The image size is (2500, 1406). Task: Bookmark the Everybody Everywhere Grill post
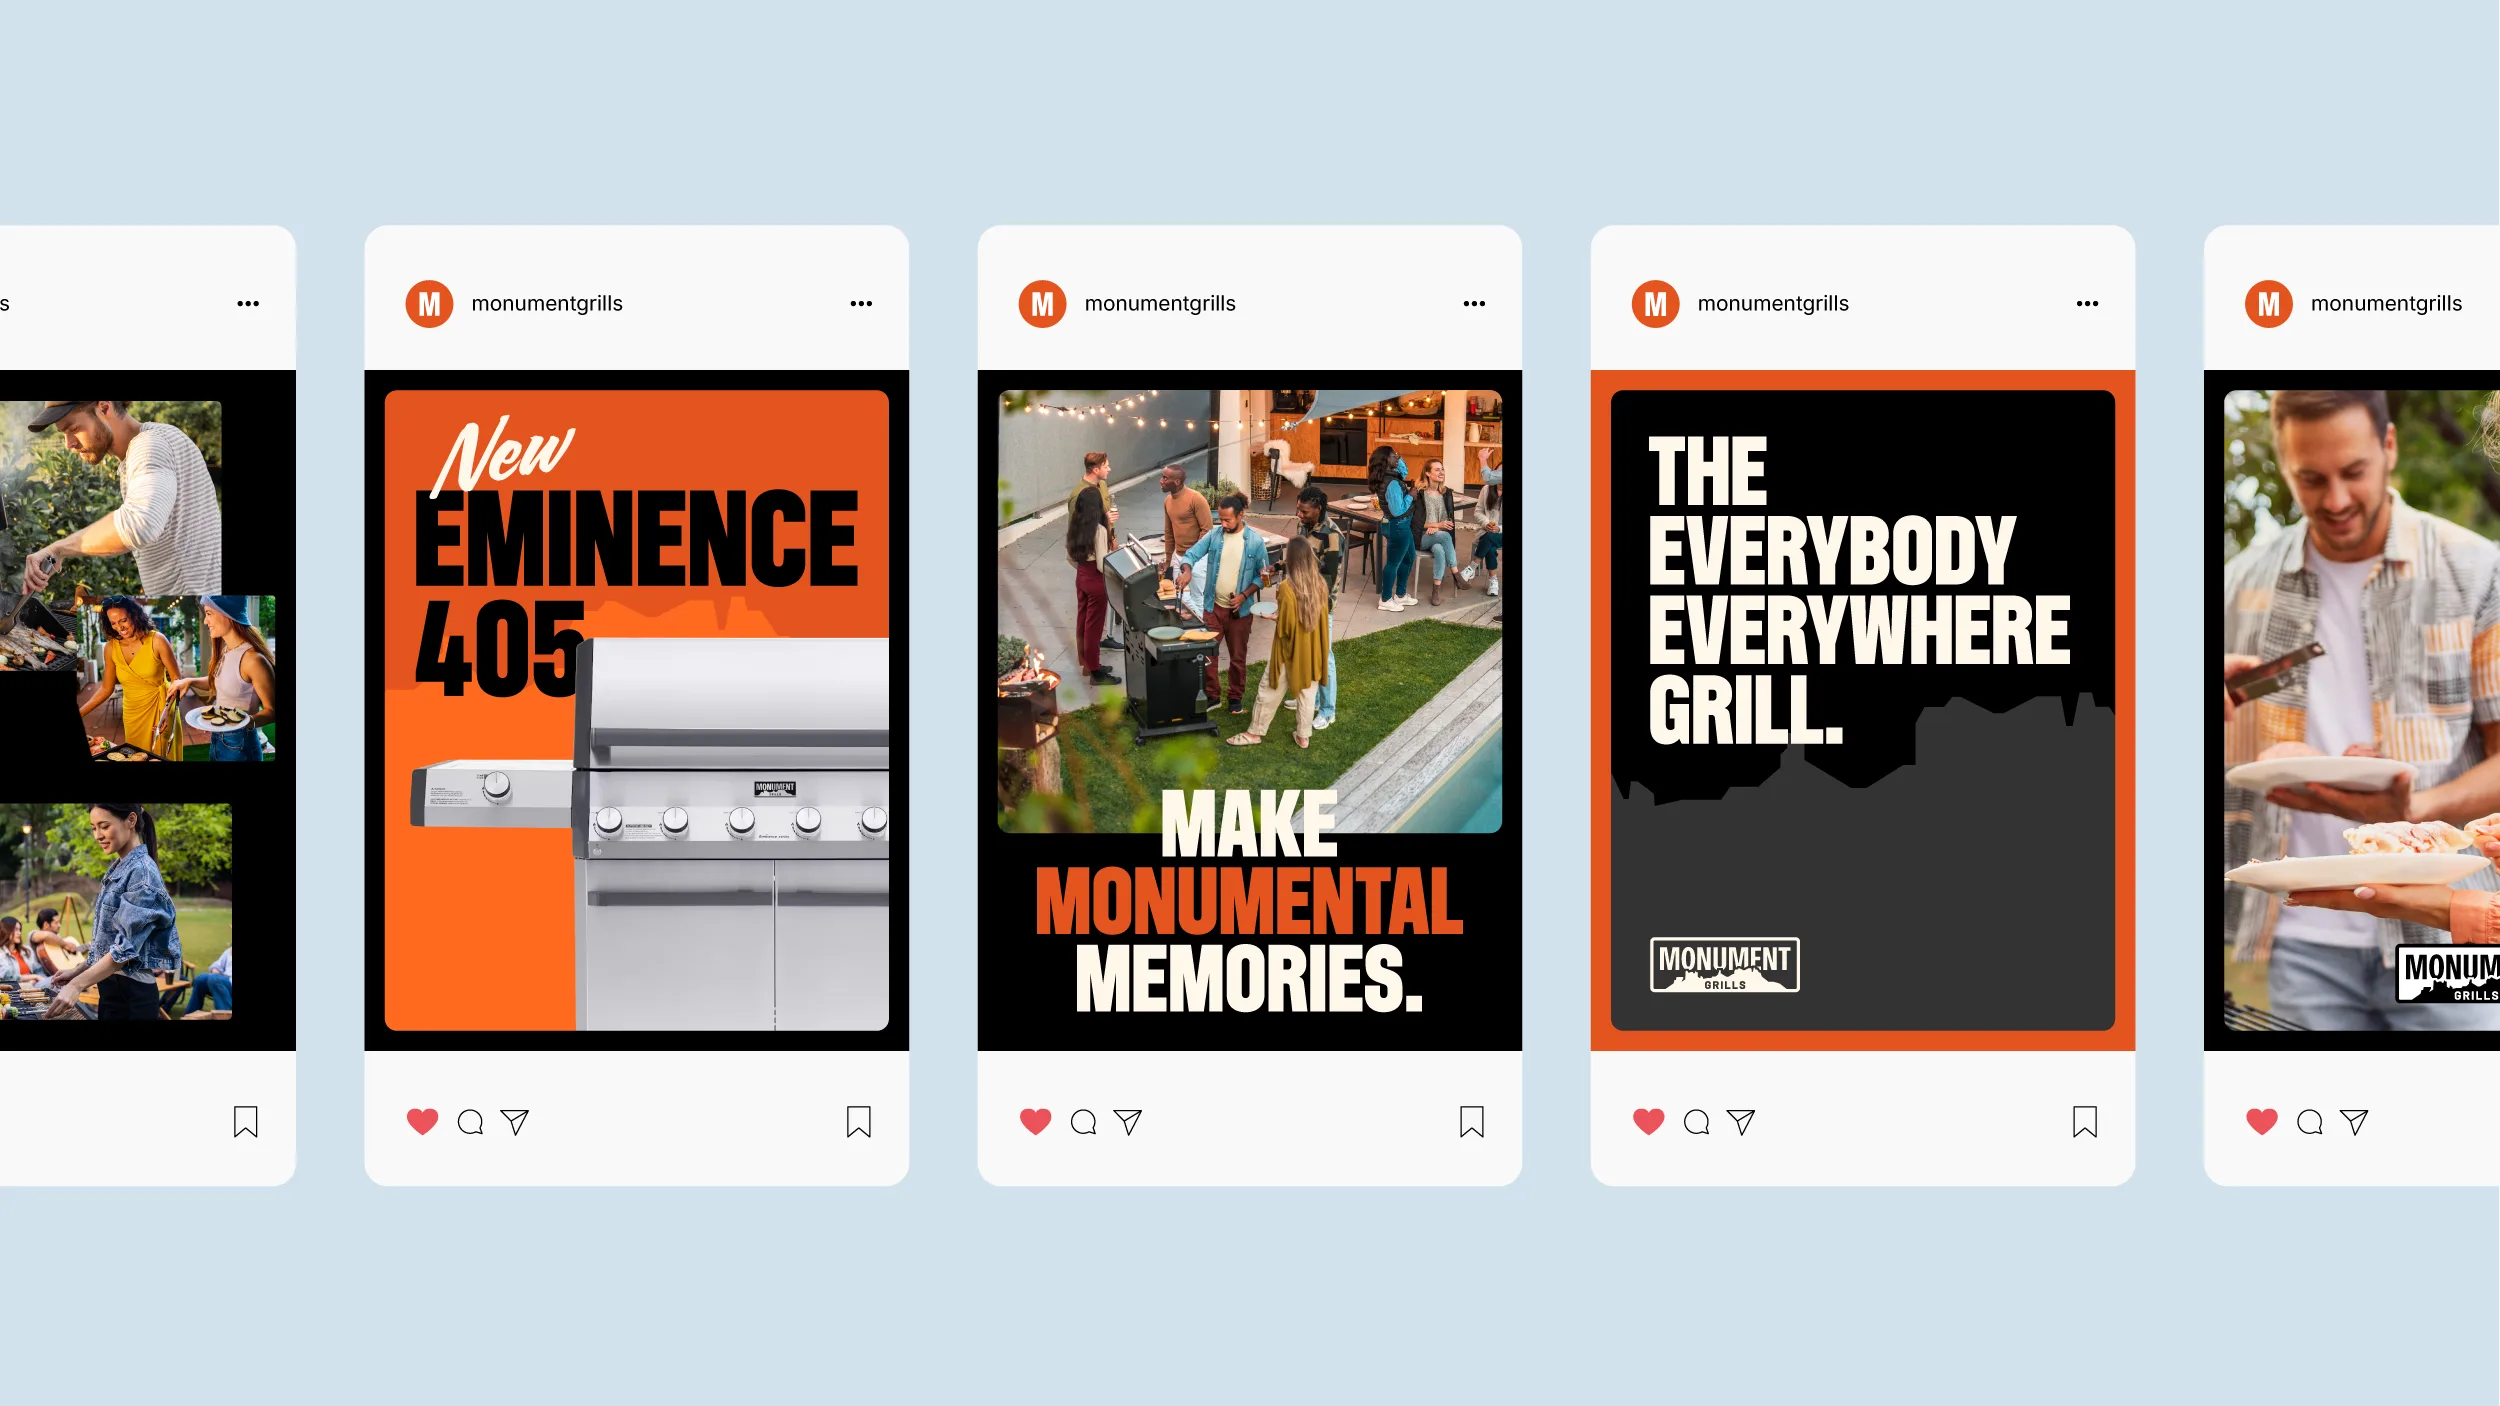(x=2084, y=1122)
